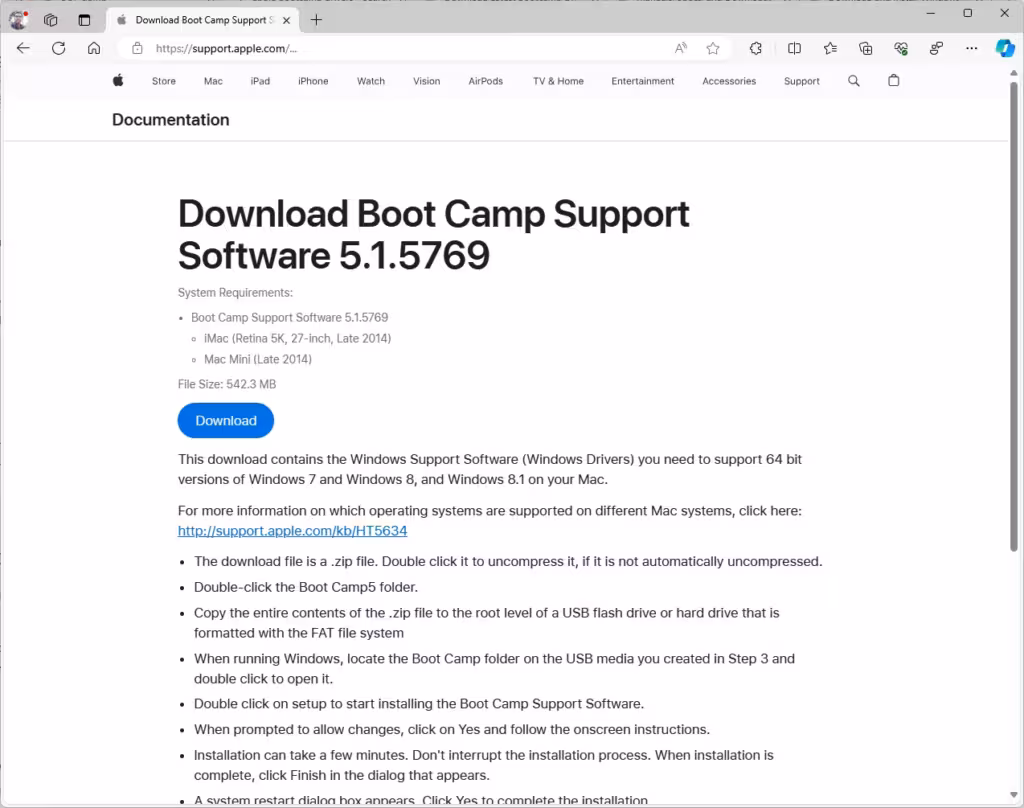Viewport: 1024px width, 808px height.
Task: Open the Favorites list icon
Action: point(830,48)
